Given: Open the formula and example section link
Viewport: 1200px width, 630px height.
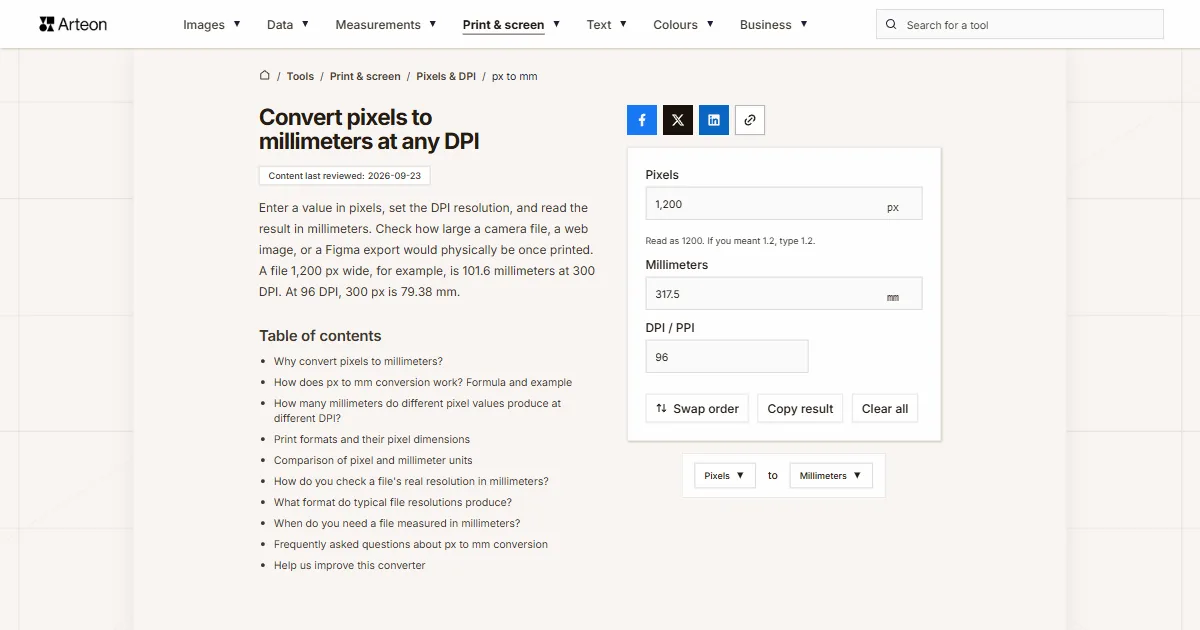Looking at the screenshot, I should 423,382.
